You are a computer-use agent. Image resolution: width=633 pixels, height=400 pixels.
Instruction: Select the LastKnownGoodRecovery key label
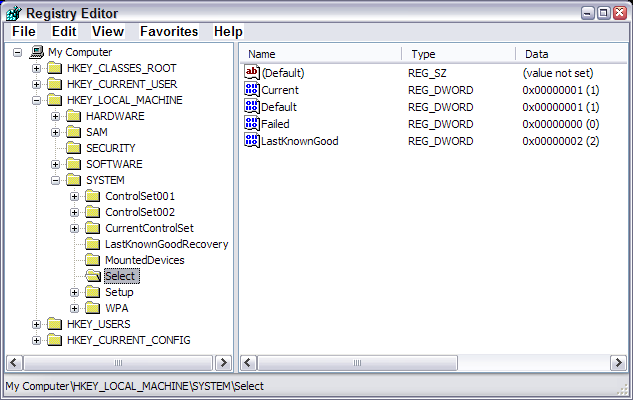coord(167,244)
